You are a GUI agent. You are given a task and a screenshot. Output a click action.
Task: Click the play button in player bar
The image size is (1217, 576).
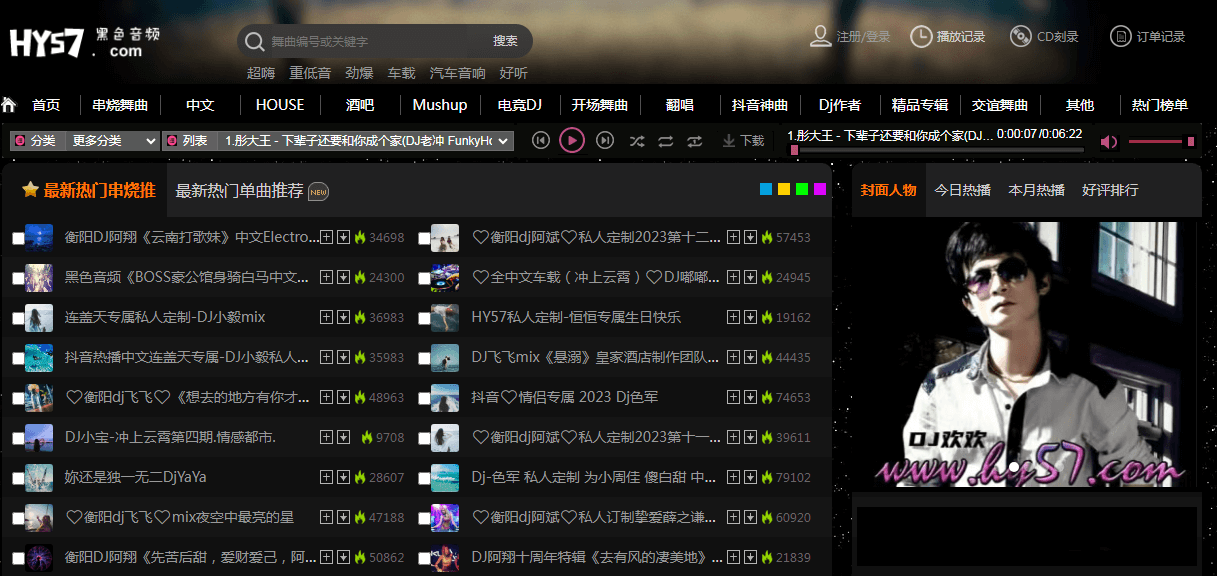572,141
